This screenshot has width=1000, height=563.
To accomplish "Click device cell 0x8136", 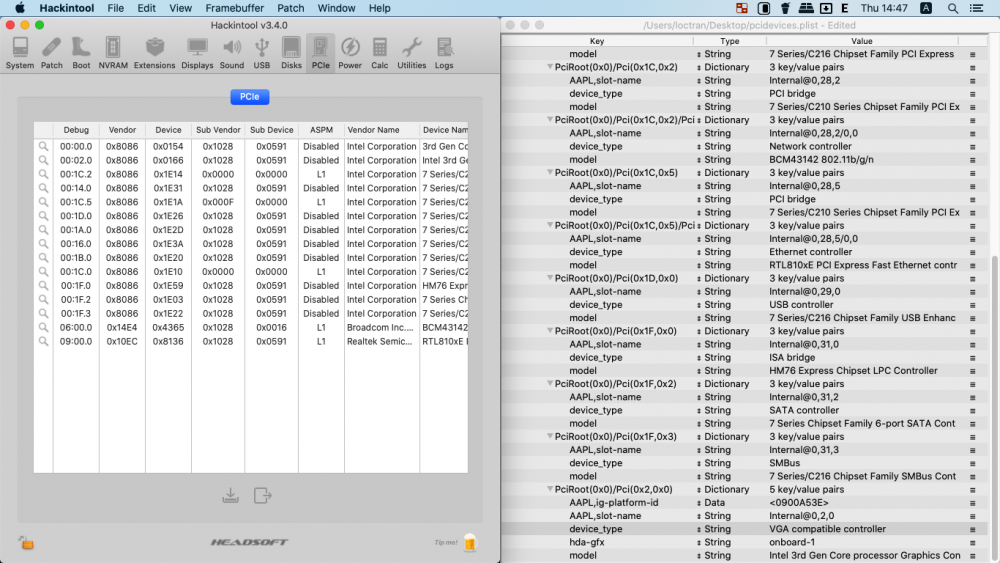I will coord(168,341).
